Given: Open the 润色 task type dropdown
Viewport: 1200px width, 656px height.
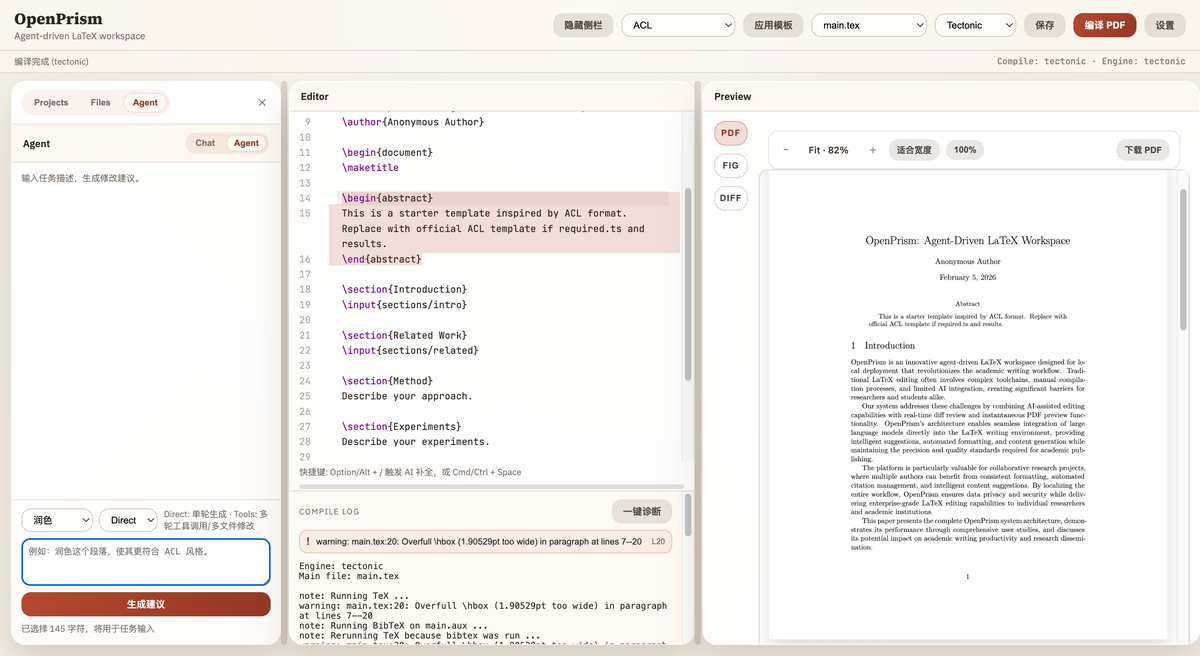Looking at the screenshot, I should click(57, 520).
